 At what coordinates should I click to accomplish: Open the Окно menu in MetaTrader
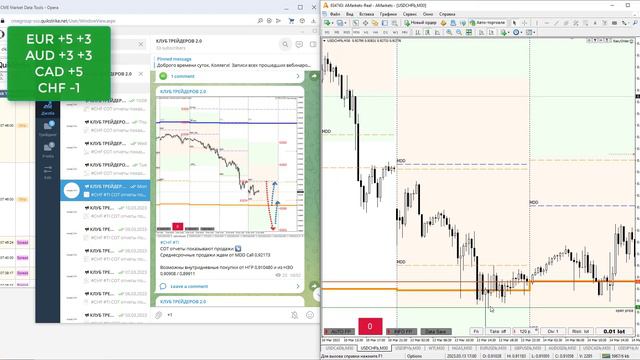428,14
